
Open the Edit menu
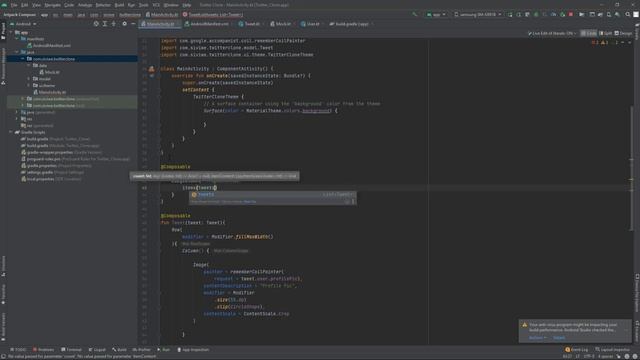(24, 5)
